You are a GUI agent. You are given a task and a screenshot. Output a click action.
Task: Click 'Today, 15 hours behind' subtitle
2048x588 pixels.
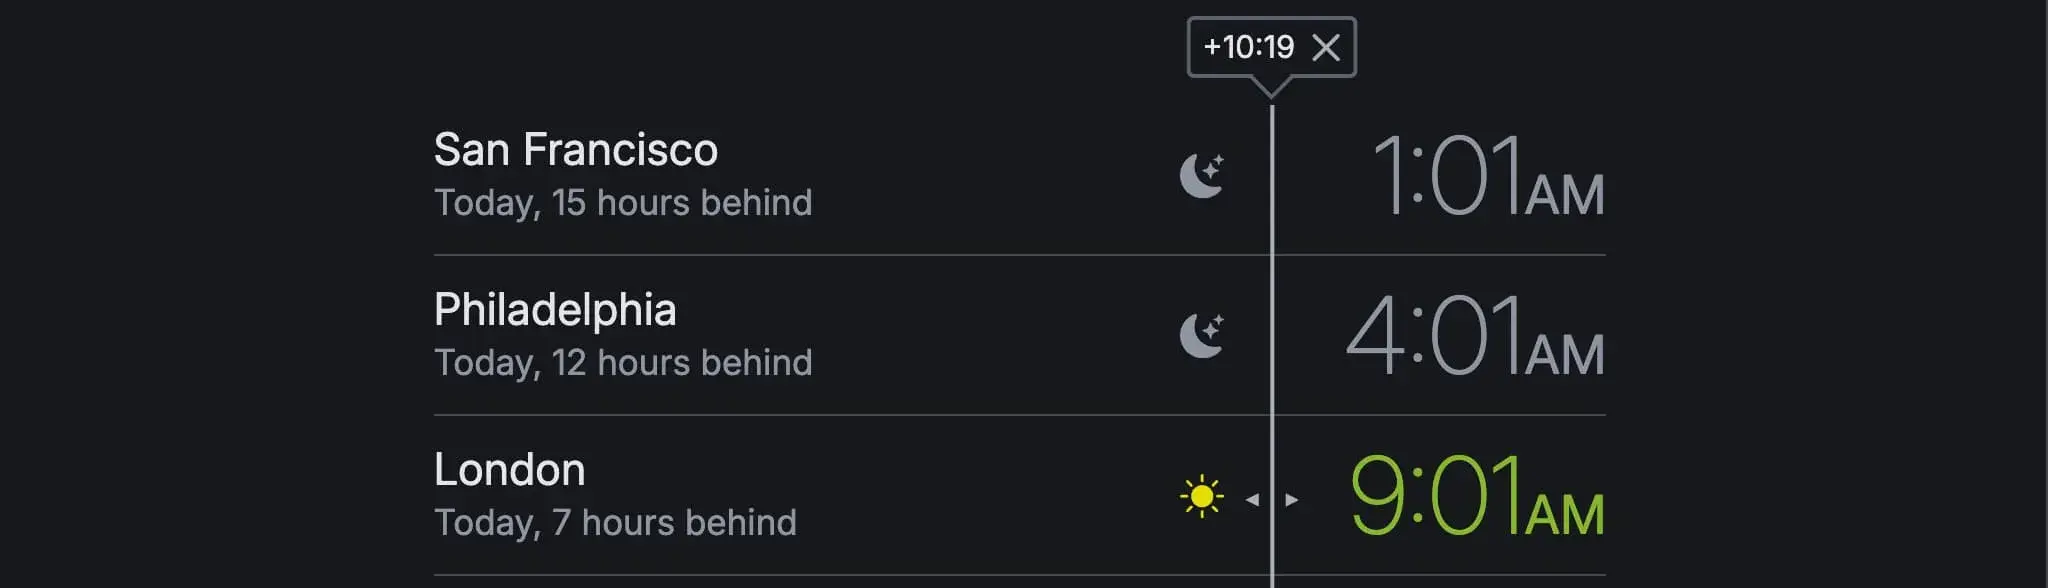623,203
